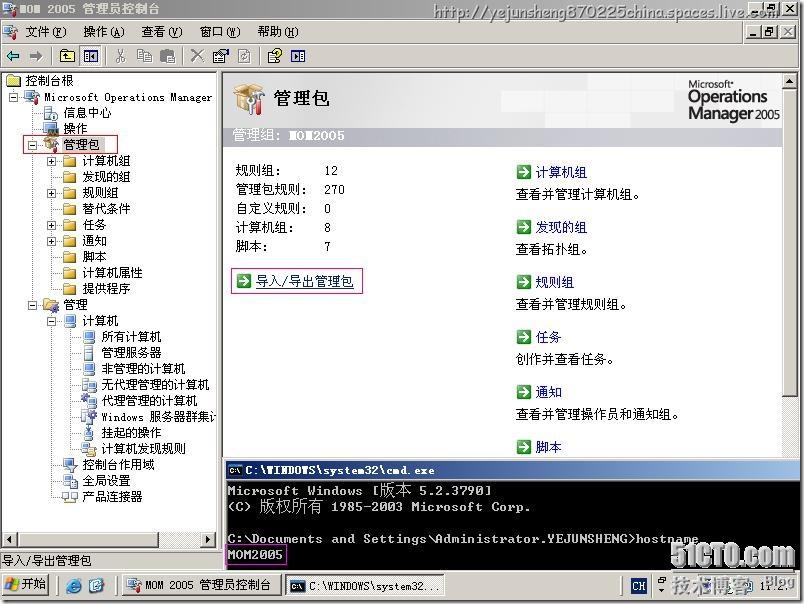Select 计算机发现规则 in the tree
The height and width of the screenshot is (604, 804).
coord(144,448)
